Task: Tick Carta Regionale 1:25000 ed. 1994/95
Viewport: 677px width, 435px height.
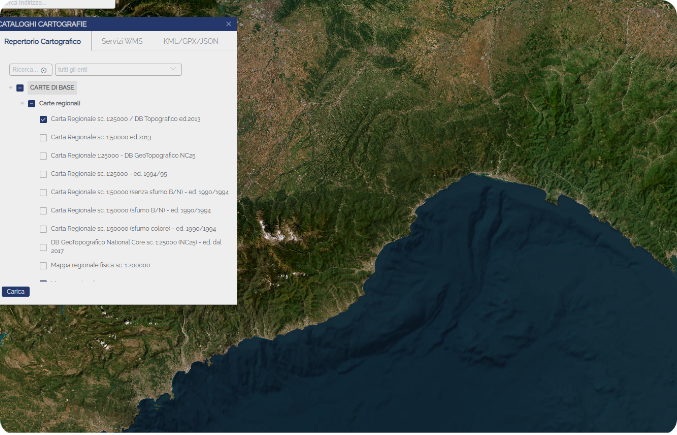Action: tap(43, 174)
